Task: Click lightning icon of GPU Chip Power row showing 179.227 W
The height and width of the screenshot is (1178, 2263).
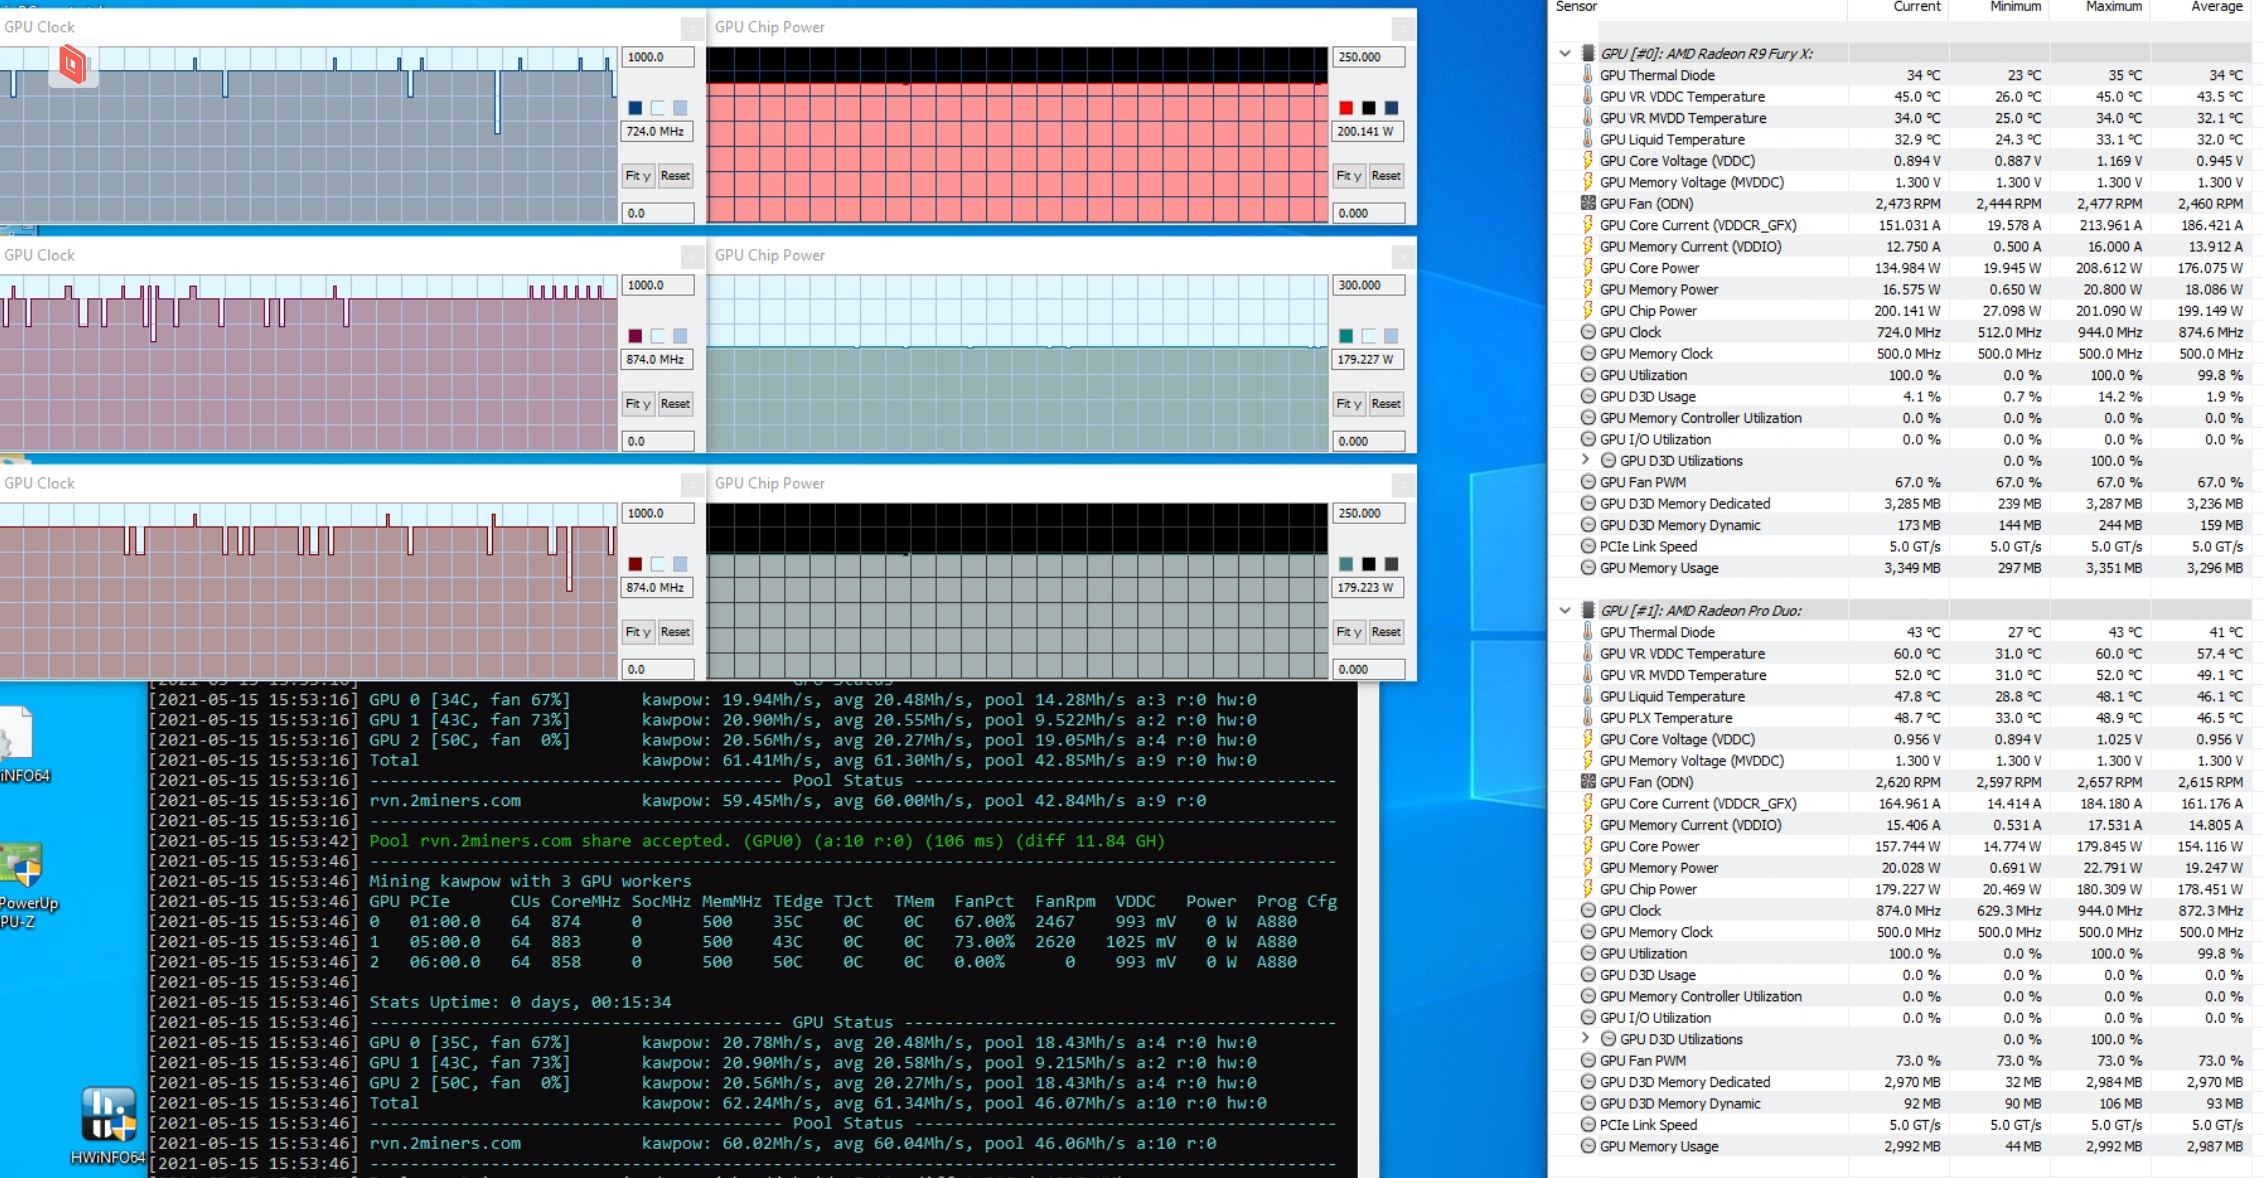Action: [1587, 889]
